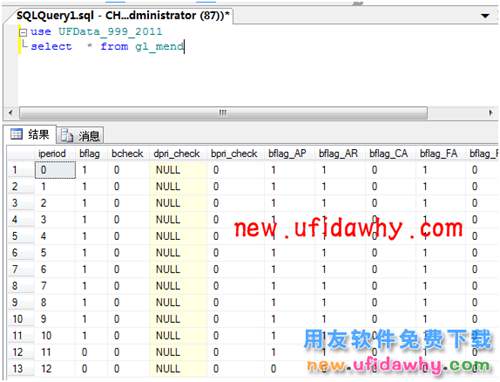Screen dimensions: 500x382
Task: Click the editor scroll left arrow
Action: [x=11, y=113]
